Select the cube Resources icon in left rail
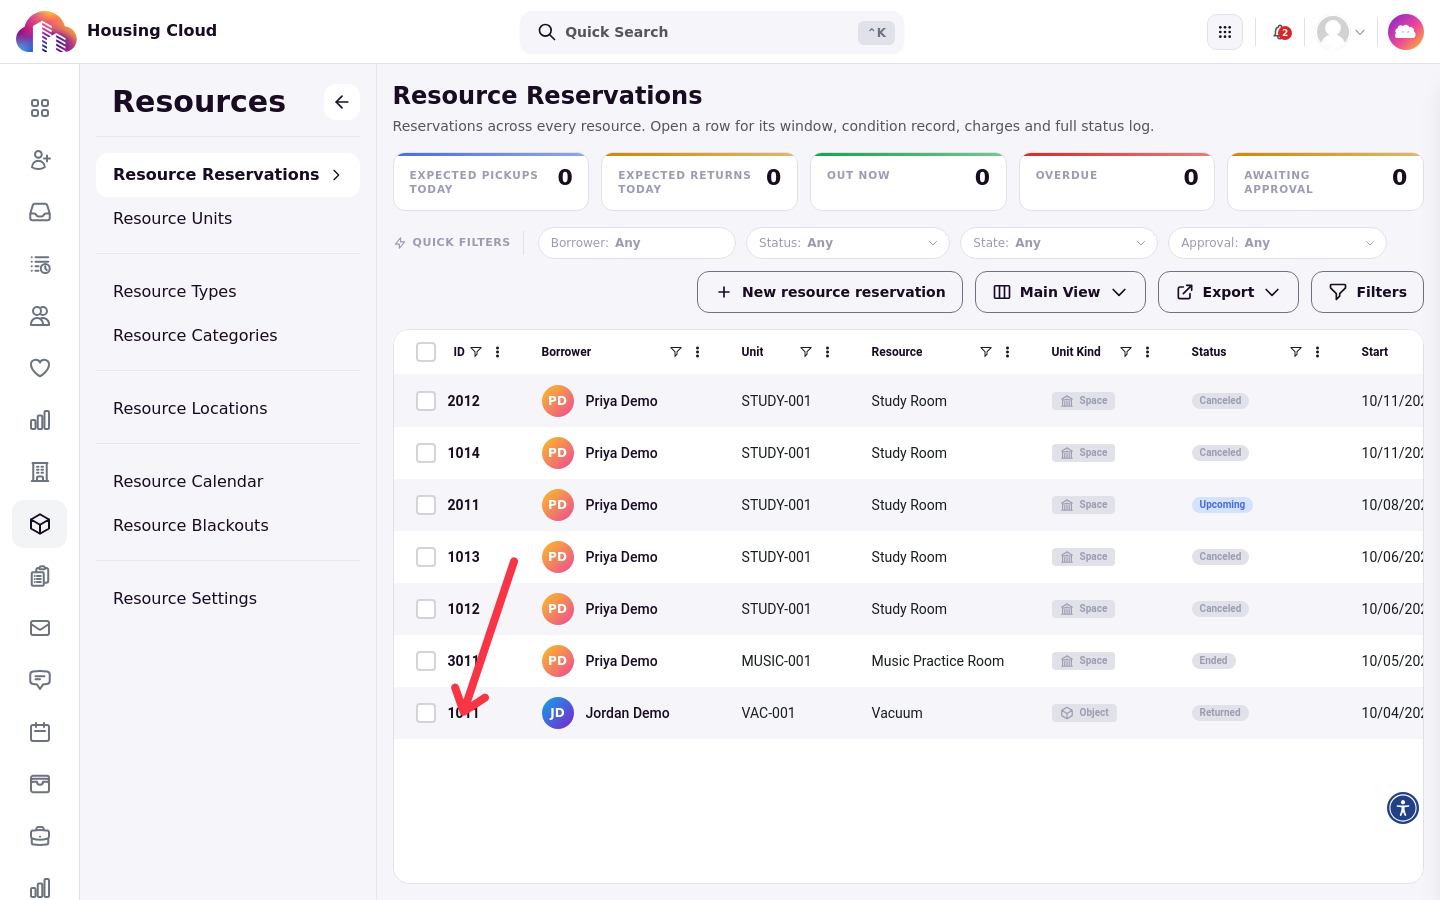This screenshot has width=1440, height=900. (40, 524)
